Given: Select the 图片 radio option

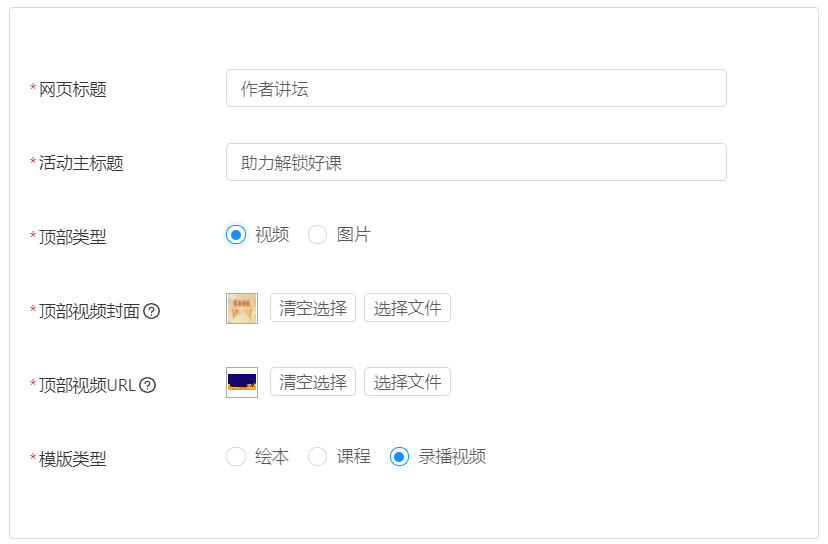Looking at the screenshot, I should 318,235.
